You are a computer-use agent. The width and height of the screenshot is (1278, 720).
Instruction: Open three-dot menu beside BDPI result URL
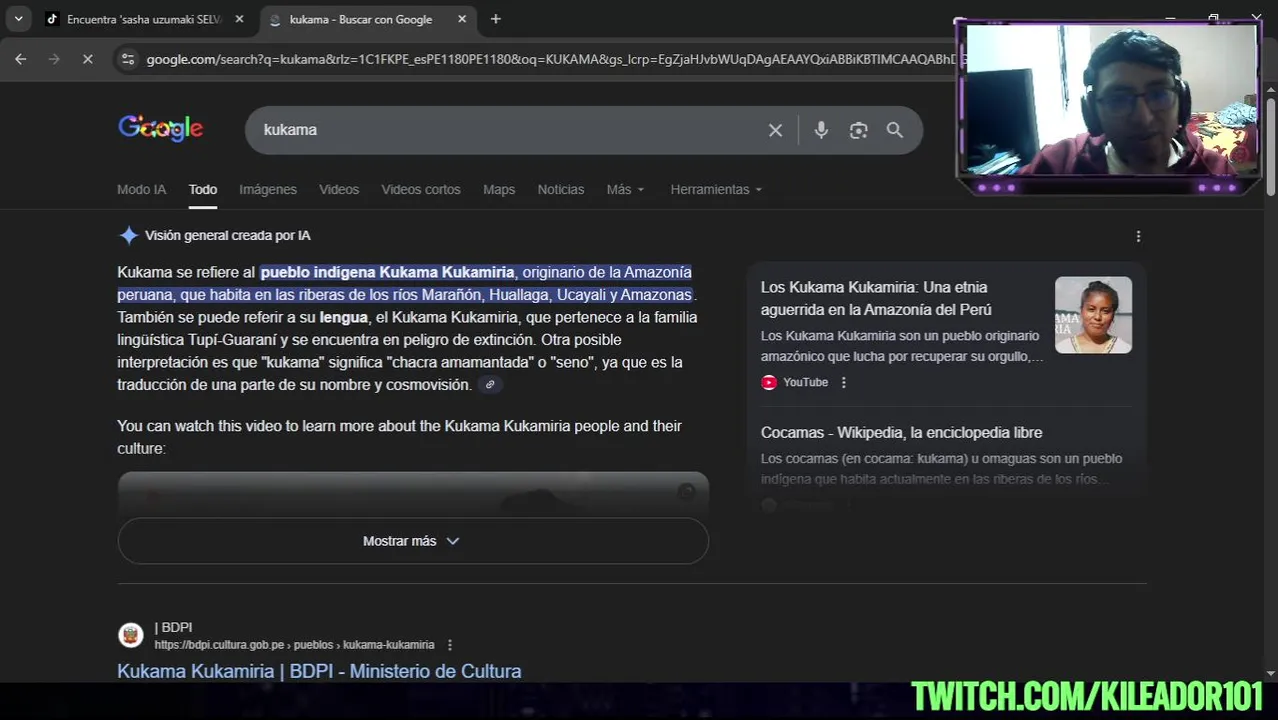click(450, 645)
